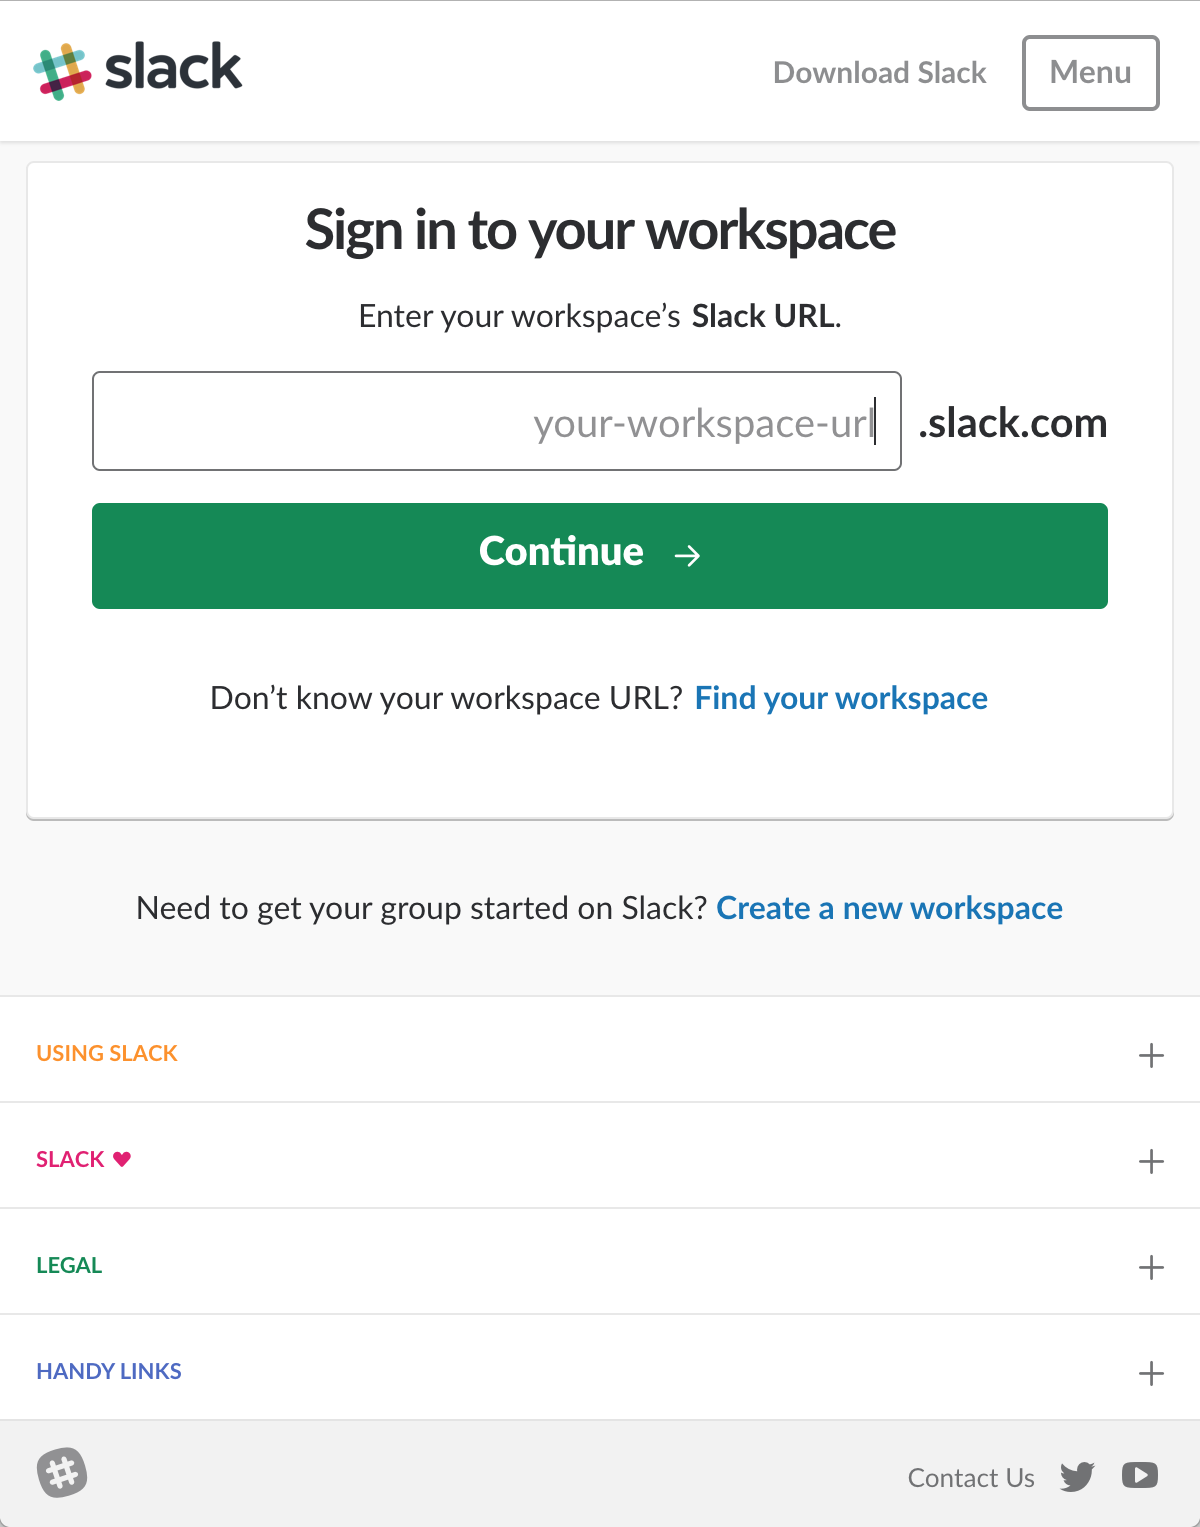Click the plus icon next to Using Slack
This screenshot has height=1527, width=1200.
pos(1151,1055)
